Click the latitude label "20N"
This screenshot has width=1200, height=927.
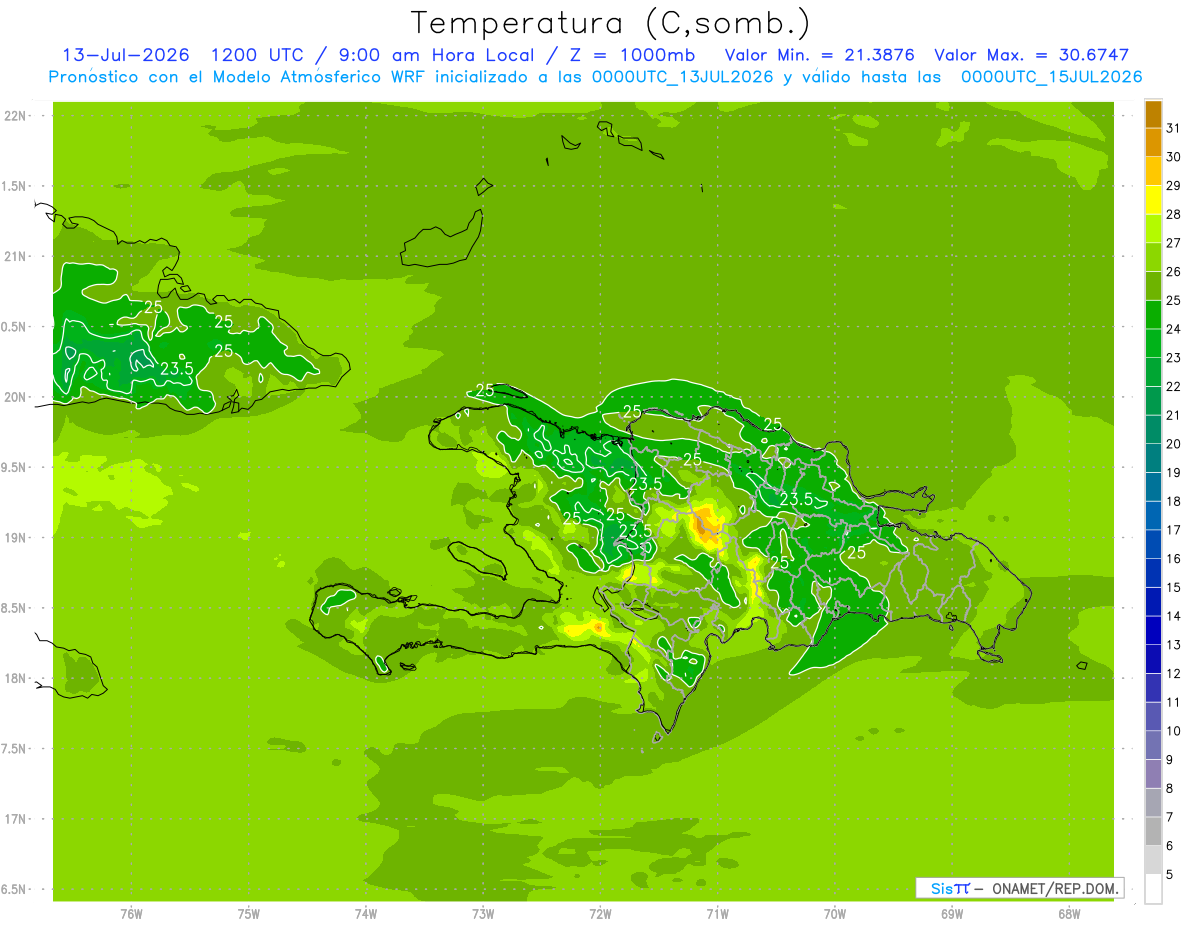pyautogui.click(x=15, y=397)
